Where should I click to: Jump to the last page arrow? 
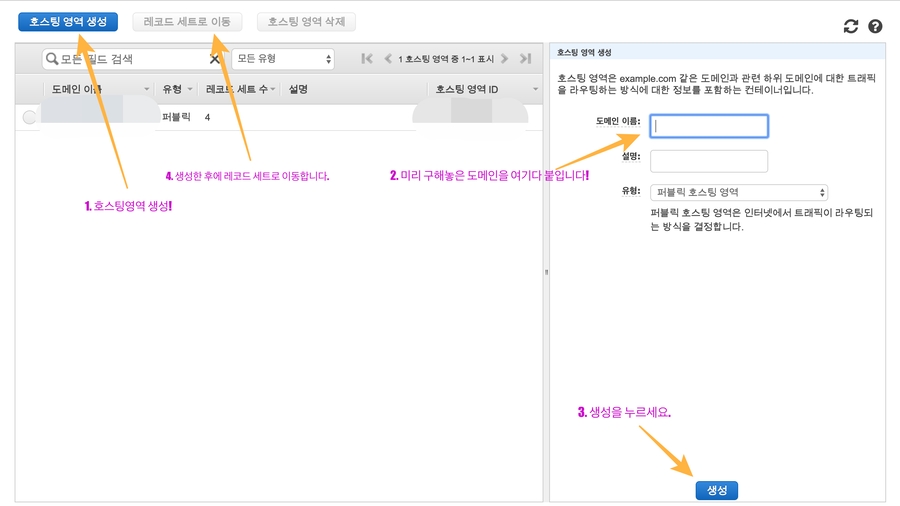[x=525, y=59]
